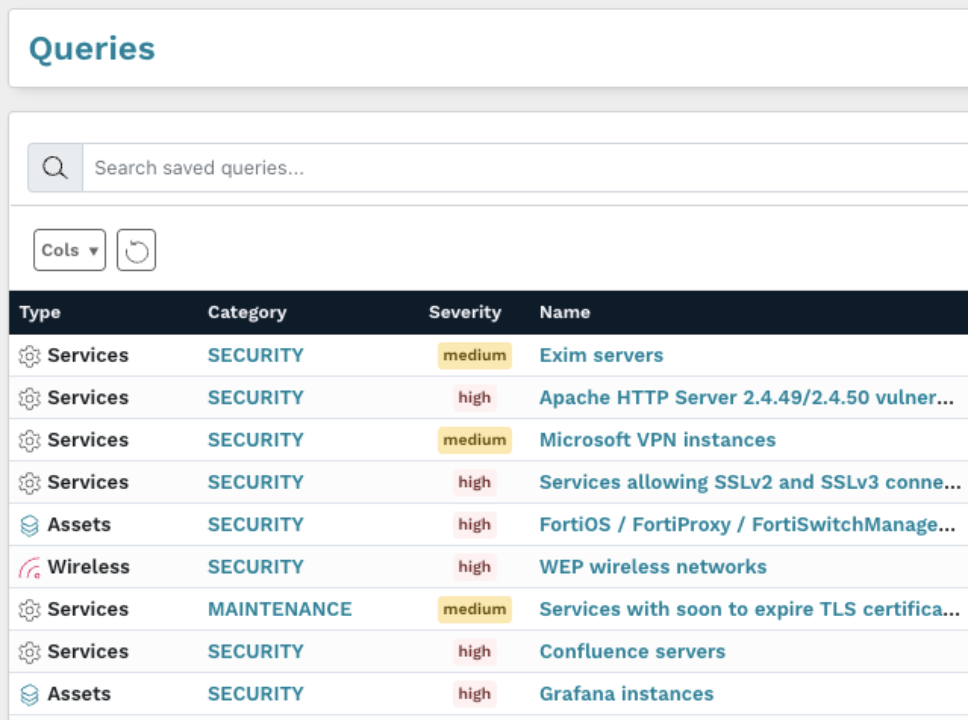Click the high badge for Apache HTTP Server

(x=474, y=397)
